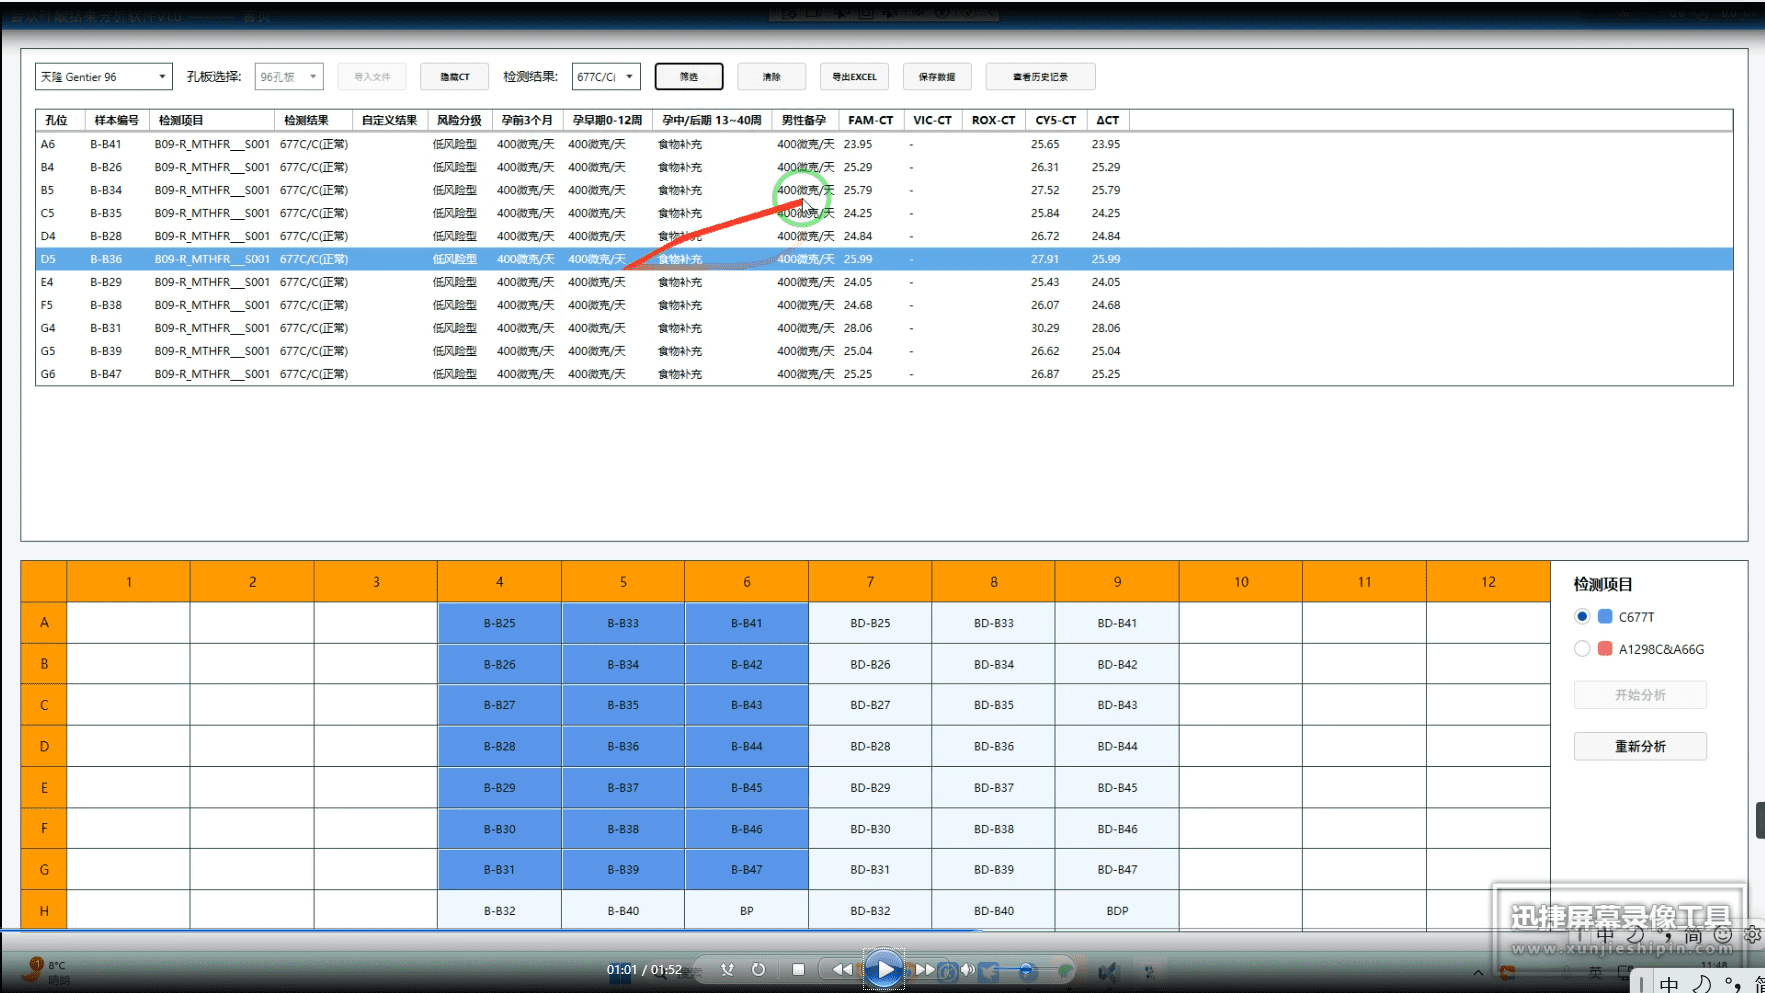The image size is (1765, 993).
Task: Click the 查看历史记录 button
Action: click(x=1040, y=77)
